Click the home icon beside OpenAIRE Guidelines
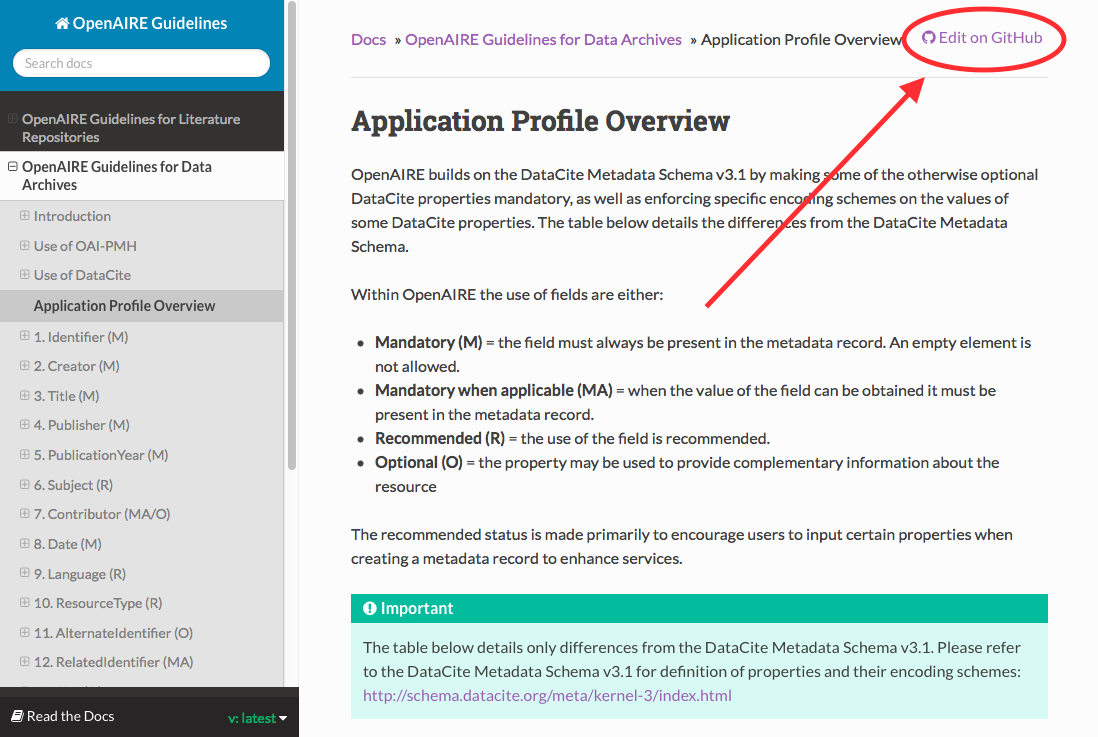 coord(62,23)
